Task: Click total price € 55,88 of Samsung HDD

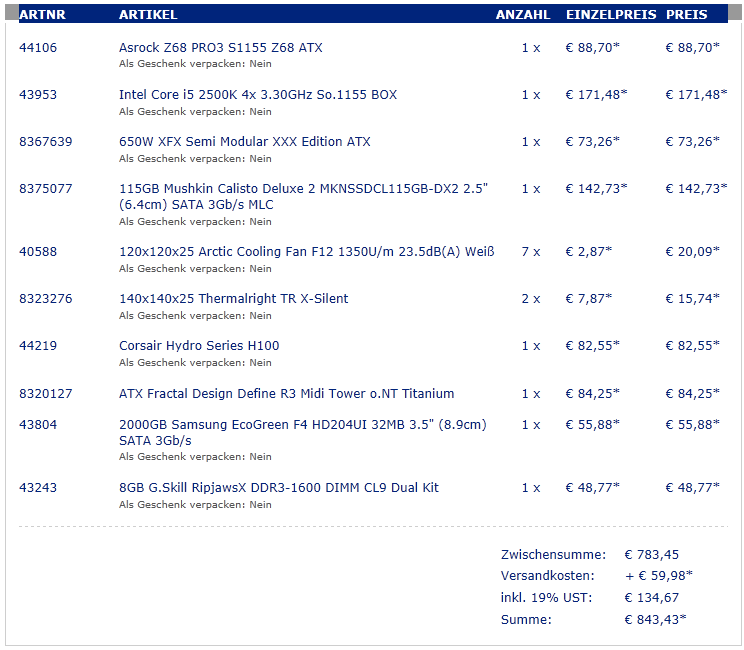Action: (693, 424)
